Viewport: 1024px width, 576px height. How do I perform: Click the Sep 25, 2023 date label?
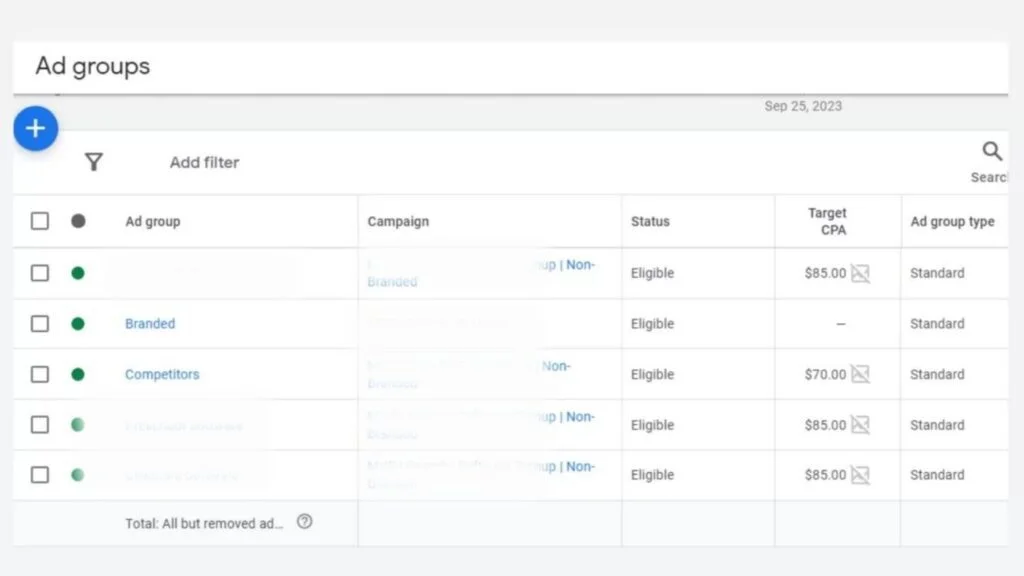click(x=803, y=106)
